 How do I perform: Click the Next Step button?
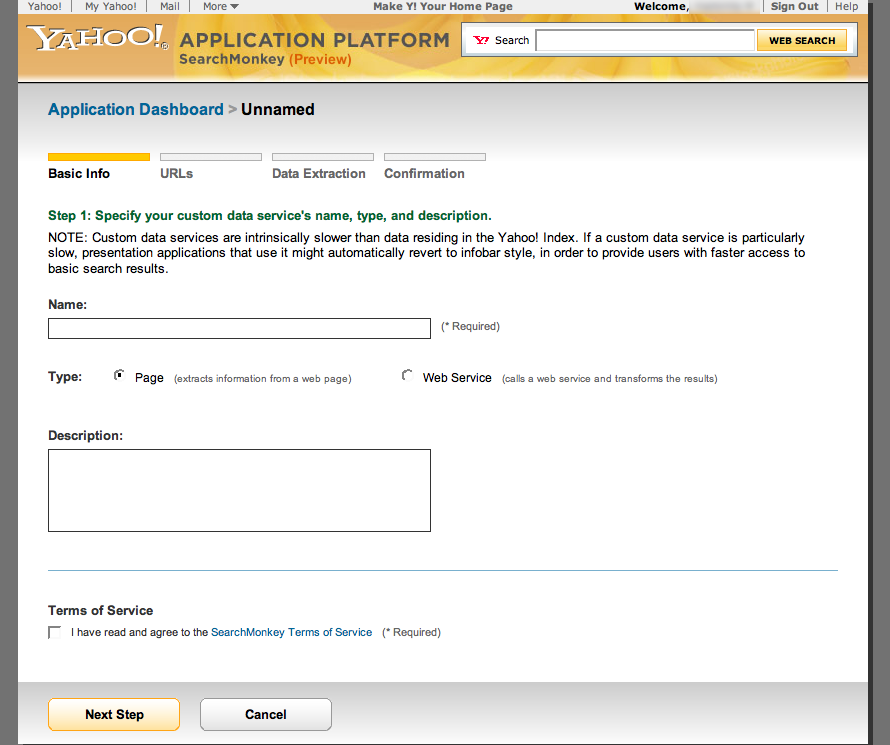tap(114, 714)
